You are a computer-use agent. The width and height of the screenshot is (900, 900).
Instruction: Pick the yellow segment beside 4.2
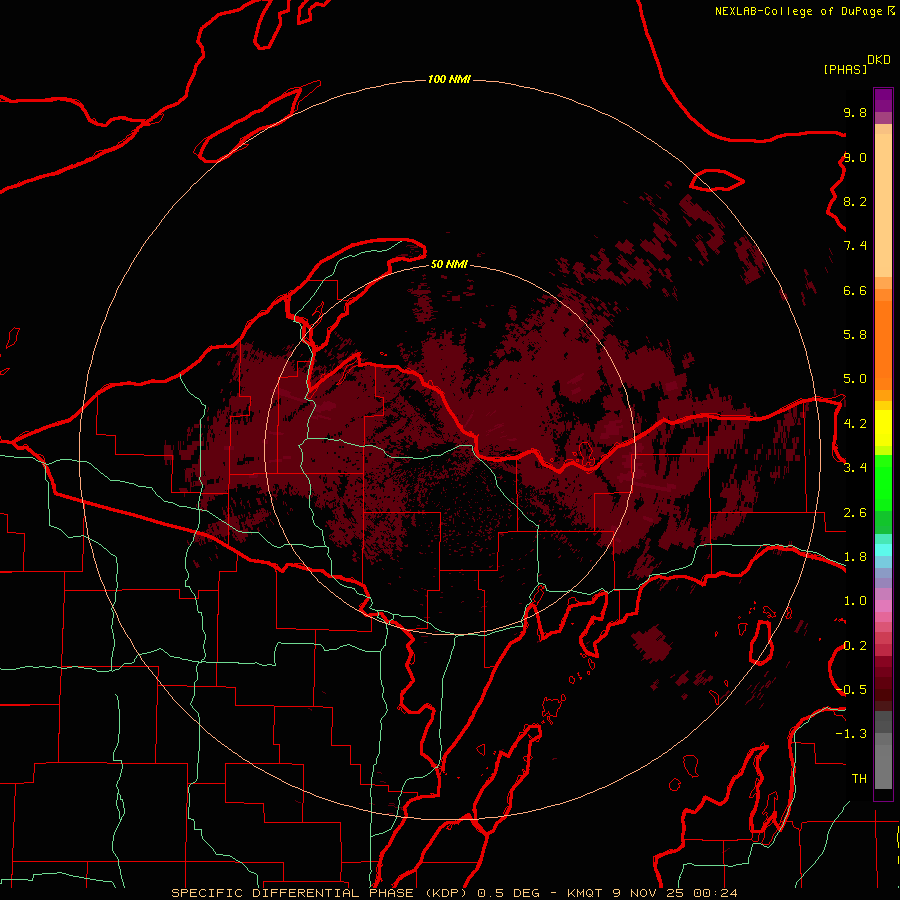(883, 428)
